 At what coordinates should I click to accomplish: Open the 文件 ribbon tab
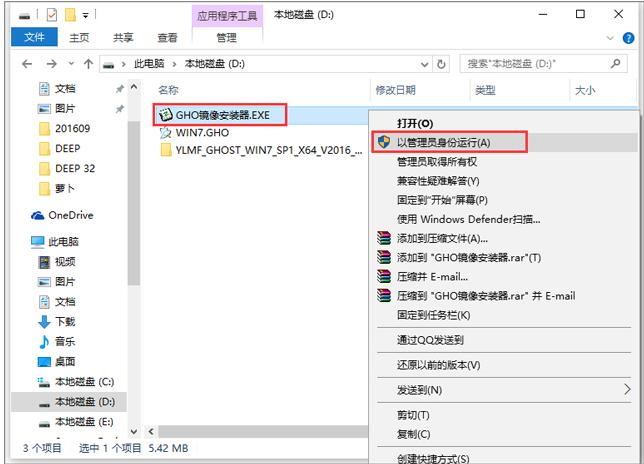34,38
